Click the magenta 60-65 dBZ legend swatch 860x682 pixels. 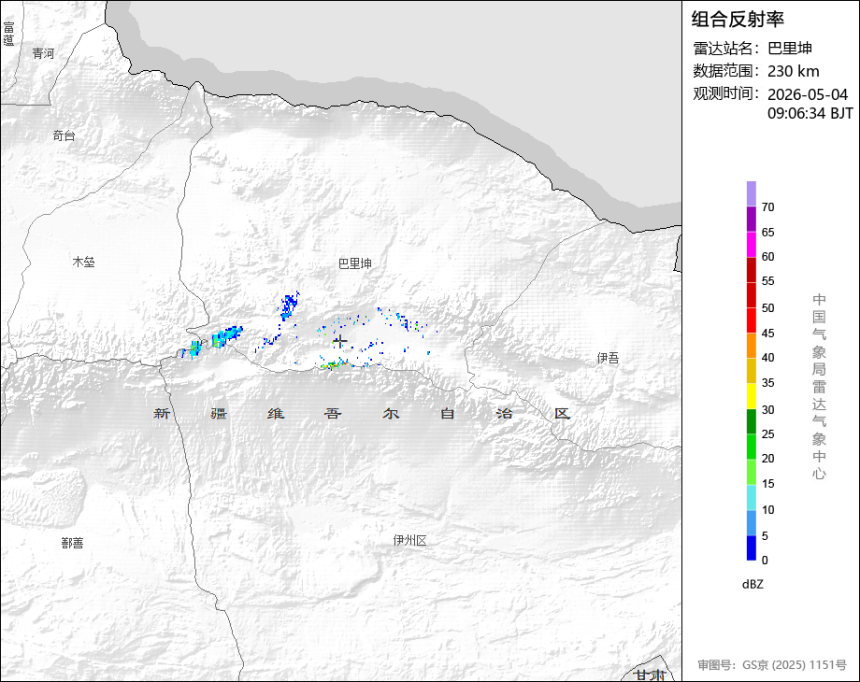751,244
